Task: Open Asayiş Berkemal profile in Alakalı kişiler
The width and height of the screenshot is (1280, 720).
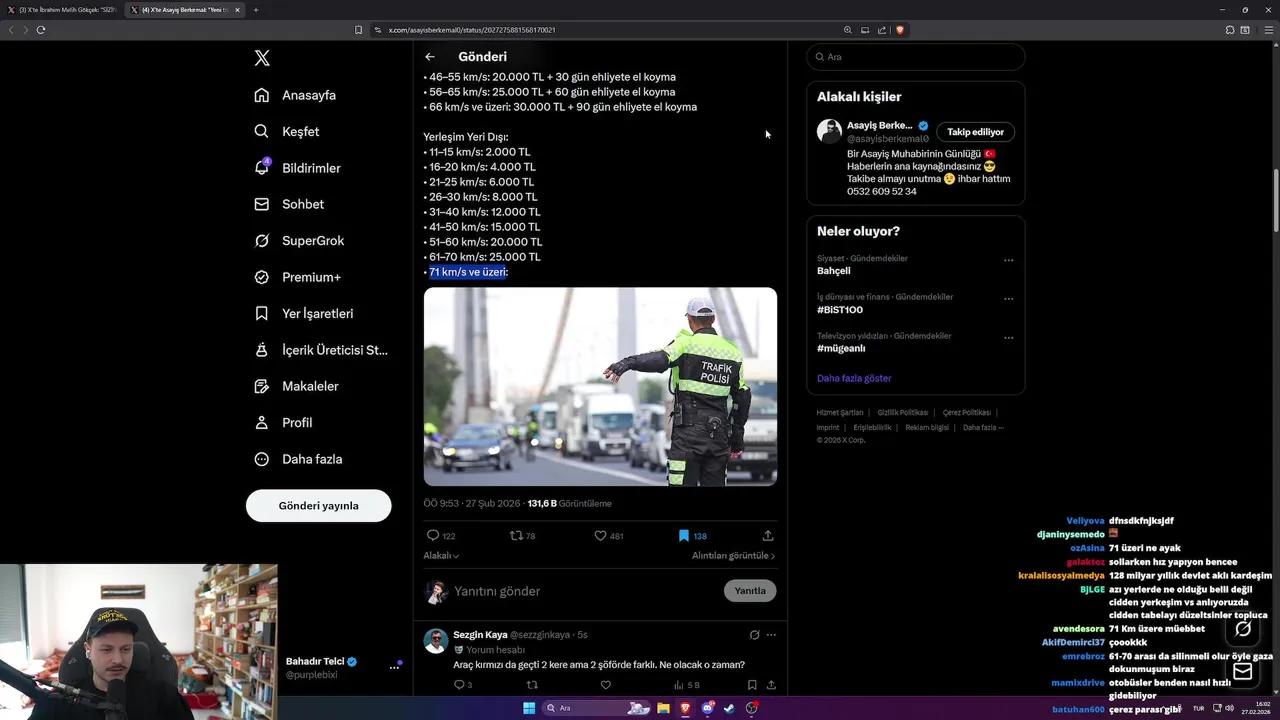Action: point(880,126)
